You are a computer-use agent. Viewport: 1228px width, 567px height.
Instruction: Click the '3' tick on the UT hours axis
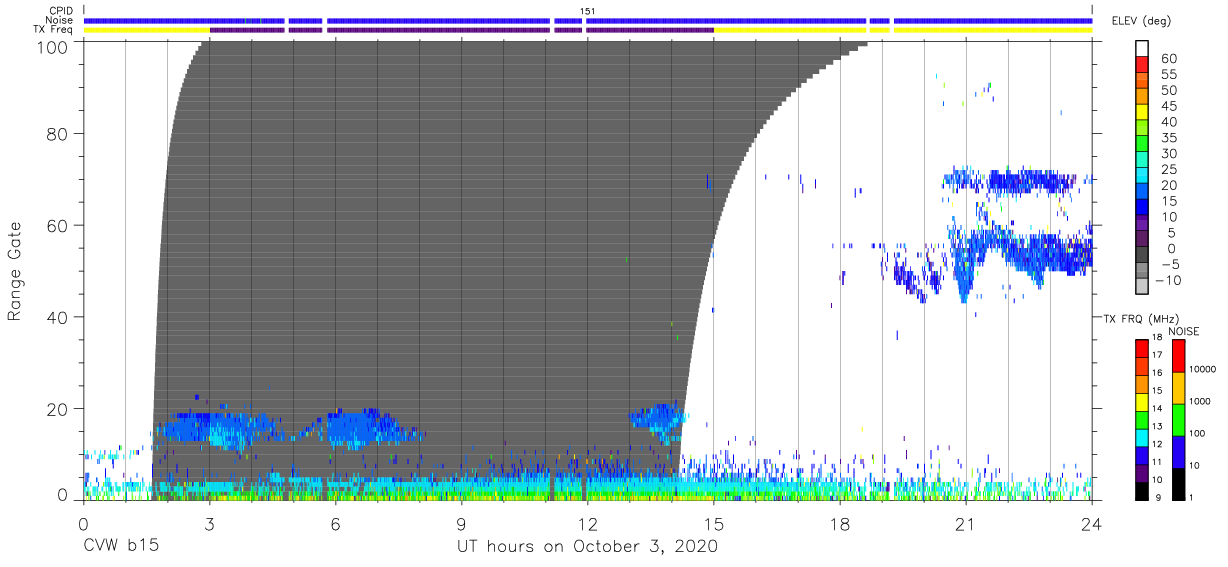point(209,523)
